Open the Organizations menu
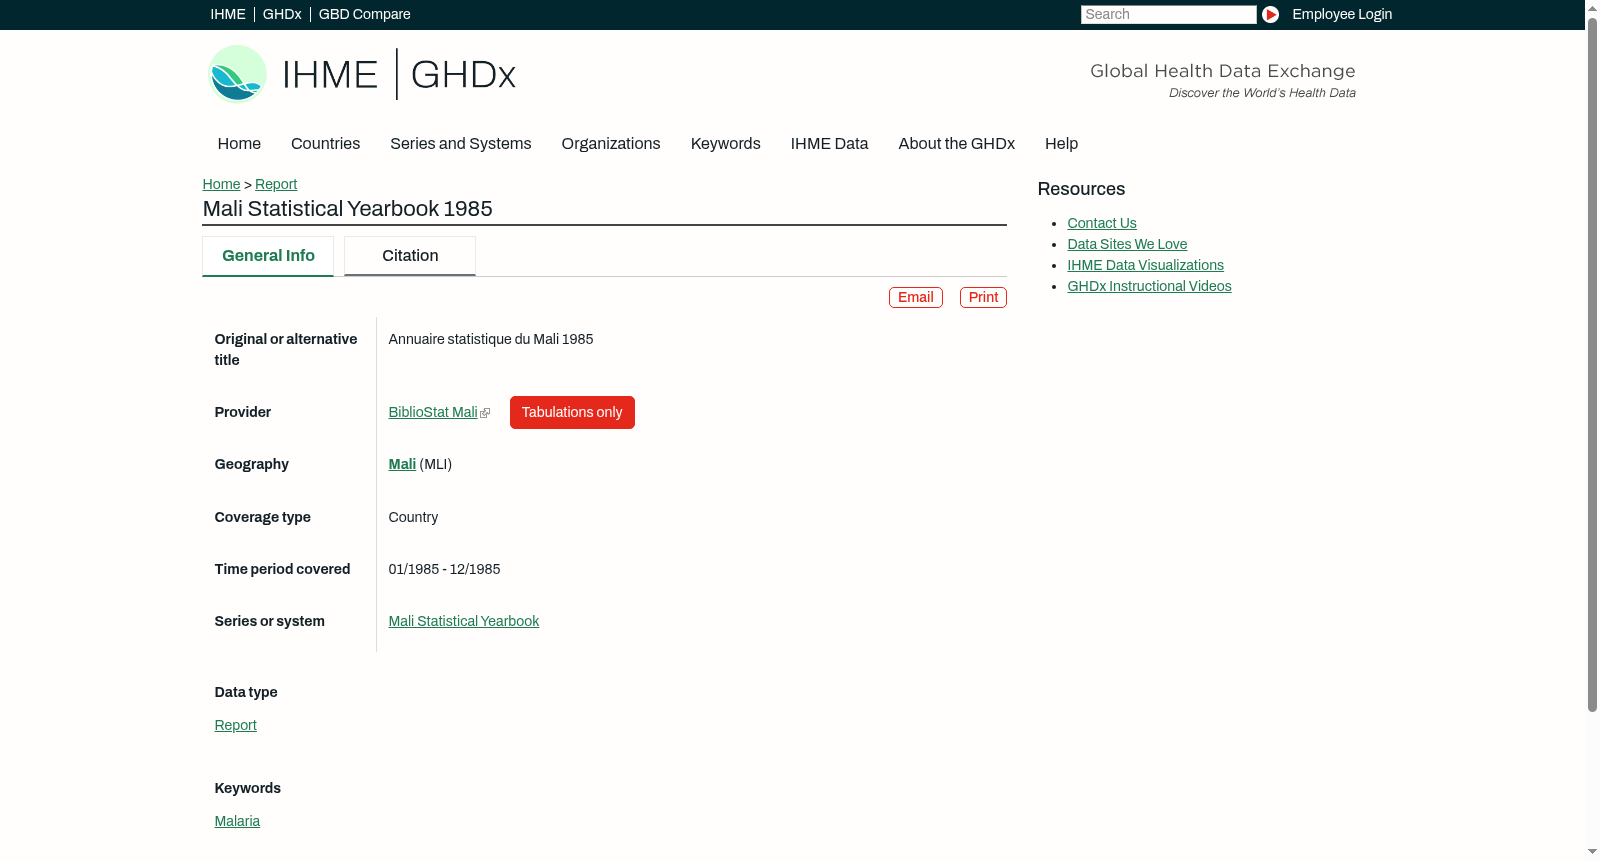1600x861 pixels. point(611,144)
